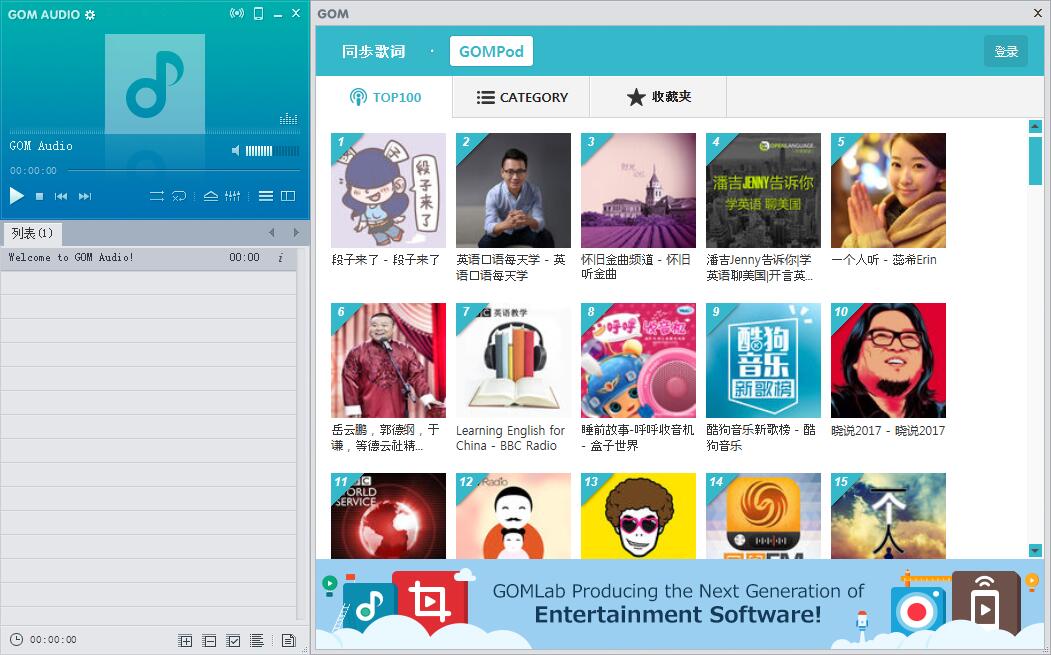Toggle repeat playback mode

pyautogui.click(x=157, y=196)
